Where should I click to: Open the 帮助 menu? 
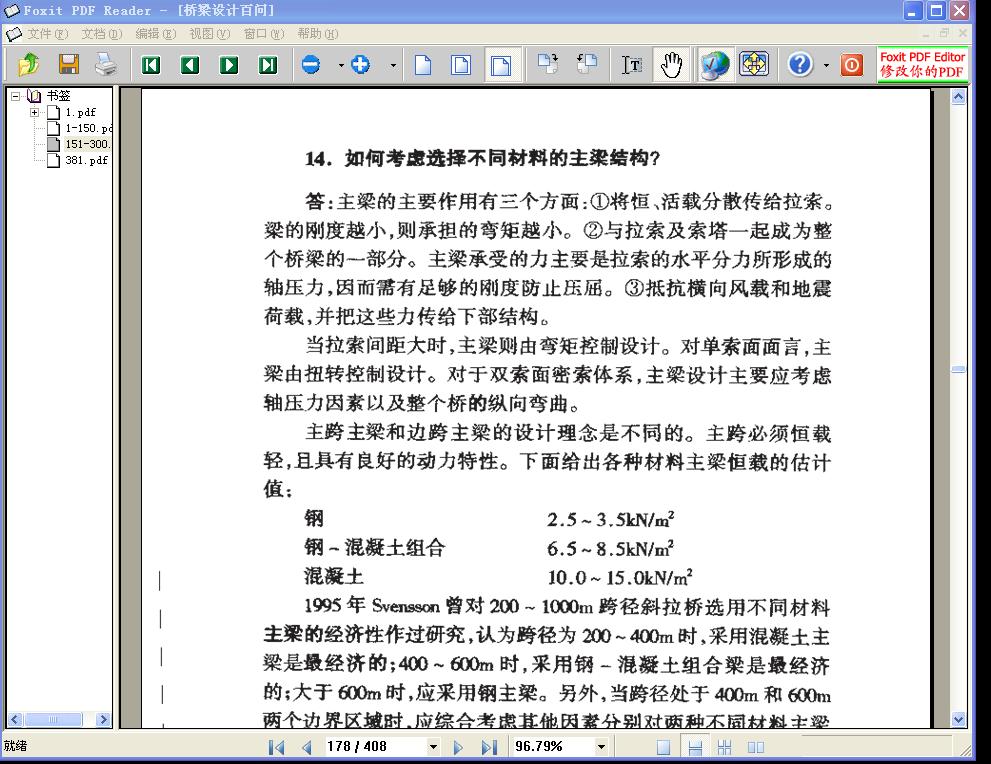pos(318,33)
